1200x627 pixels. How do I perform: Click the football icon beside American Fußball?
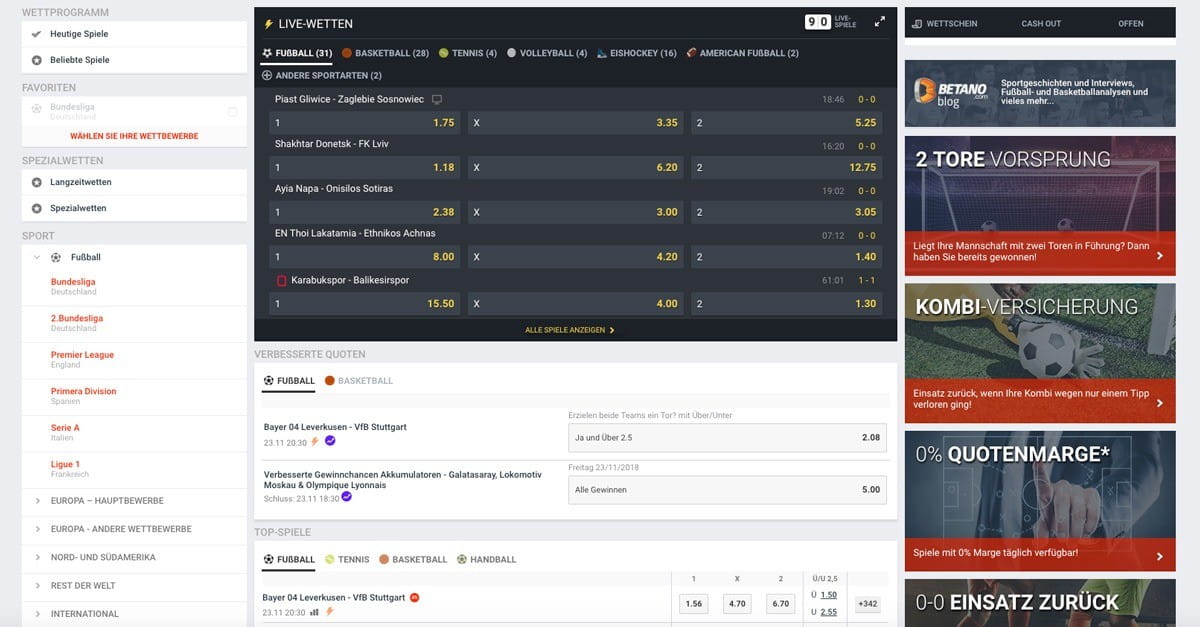691,53
